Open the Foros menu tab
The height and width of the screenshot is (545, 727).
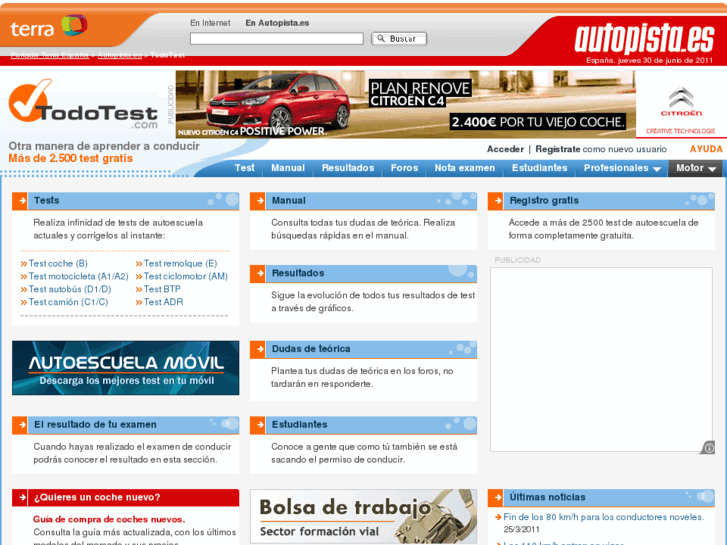[x=404, y=168]
